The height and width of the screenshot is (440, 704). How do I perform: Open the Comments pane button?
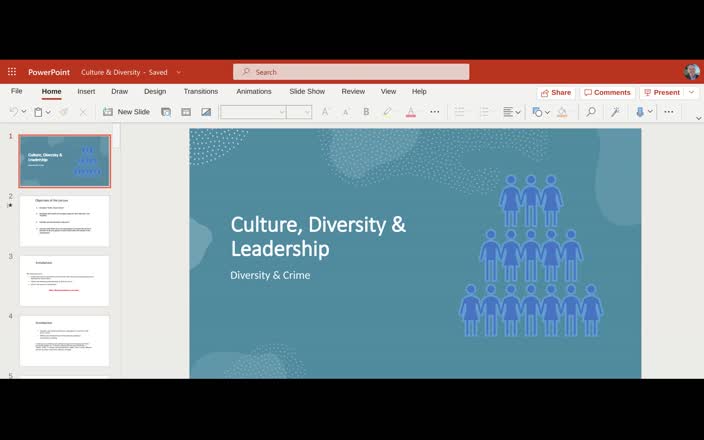coord(607,92)
